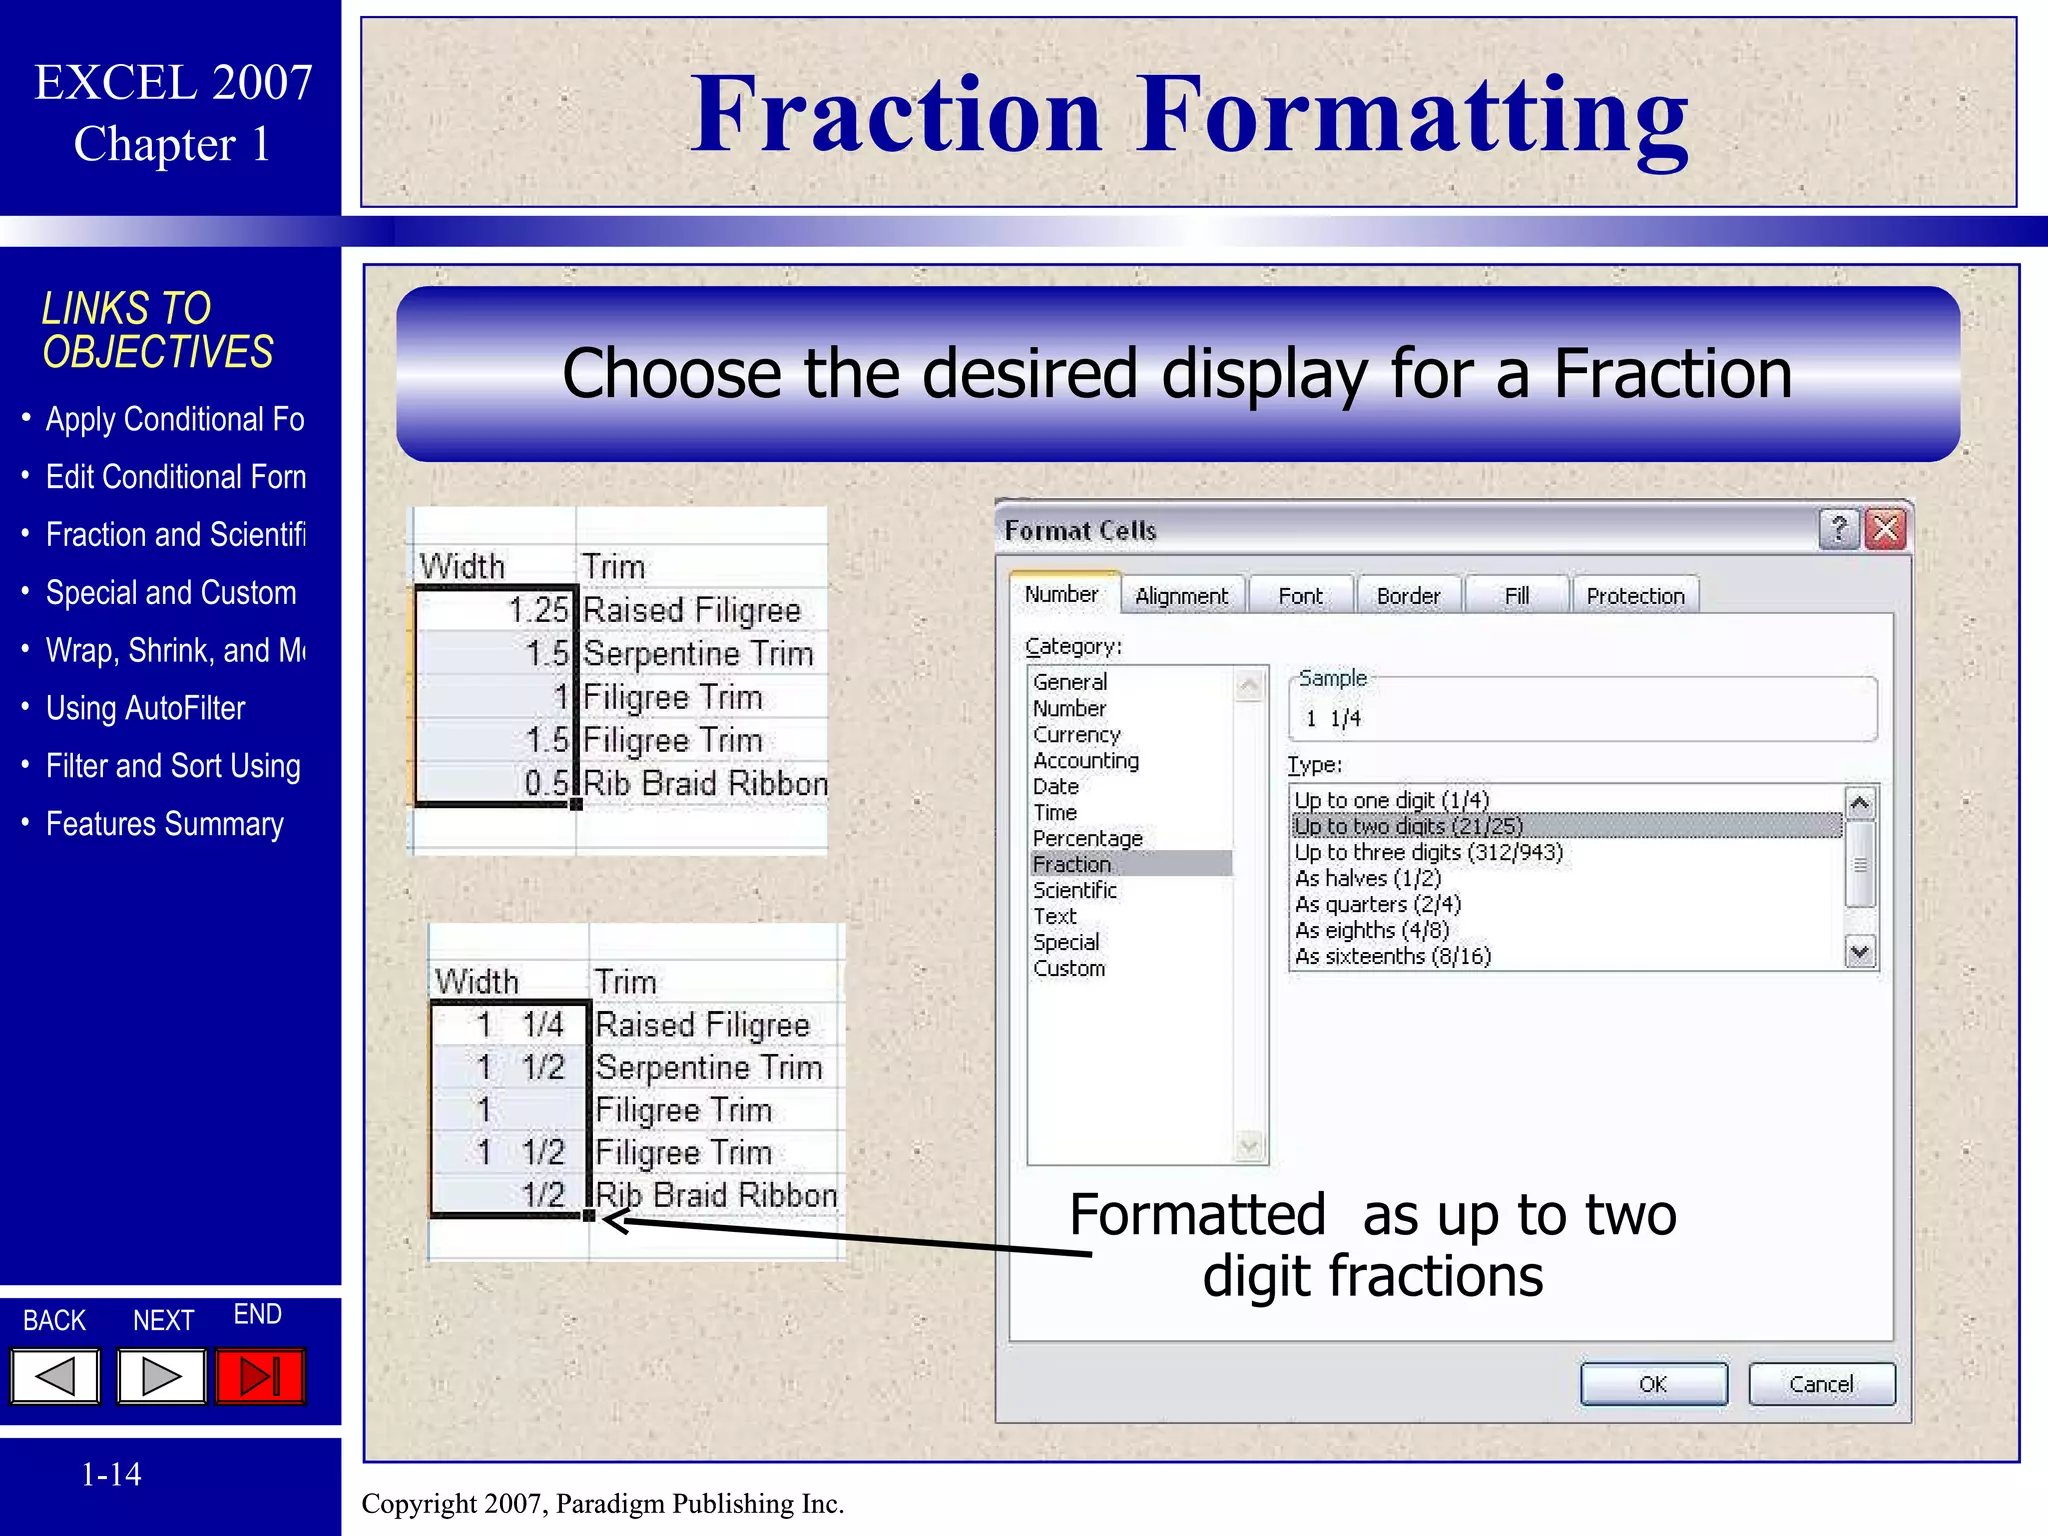The height and width of the screenshot is (1536, 2048).
Task: Click the Format Cells help question mark
Action: [1839, 529]
